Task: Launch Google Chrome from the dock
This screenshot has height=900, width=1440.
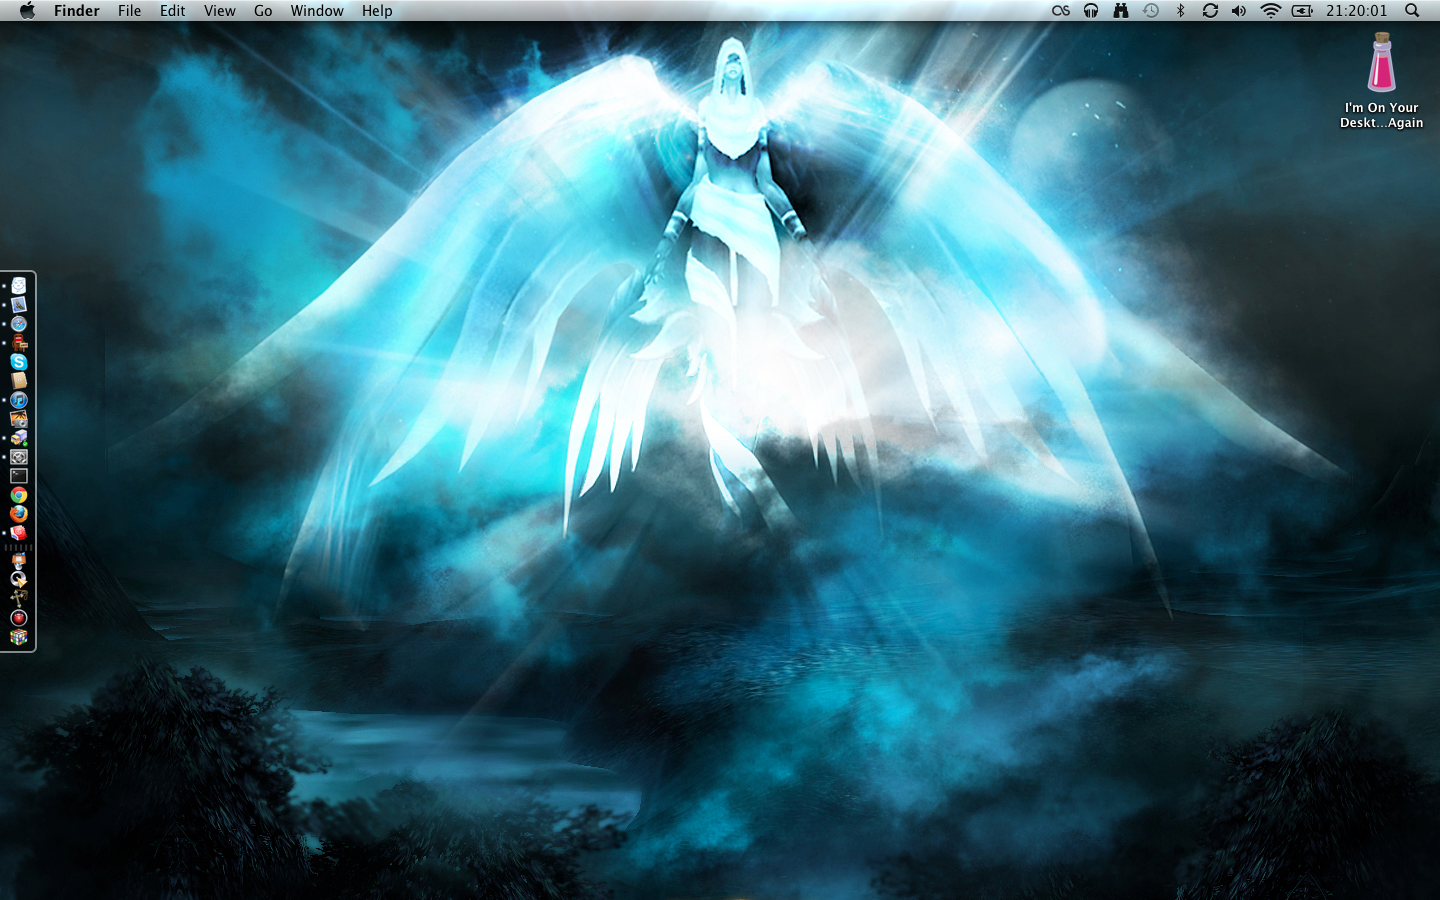Action: [19, 495]
